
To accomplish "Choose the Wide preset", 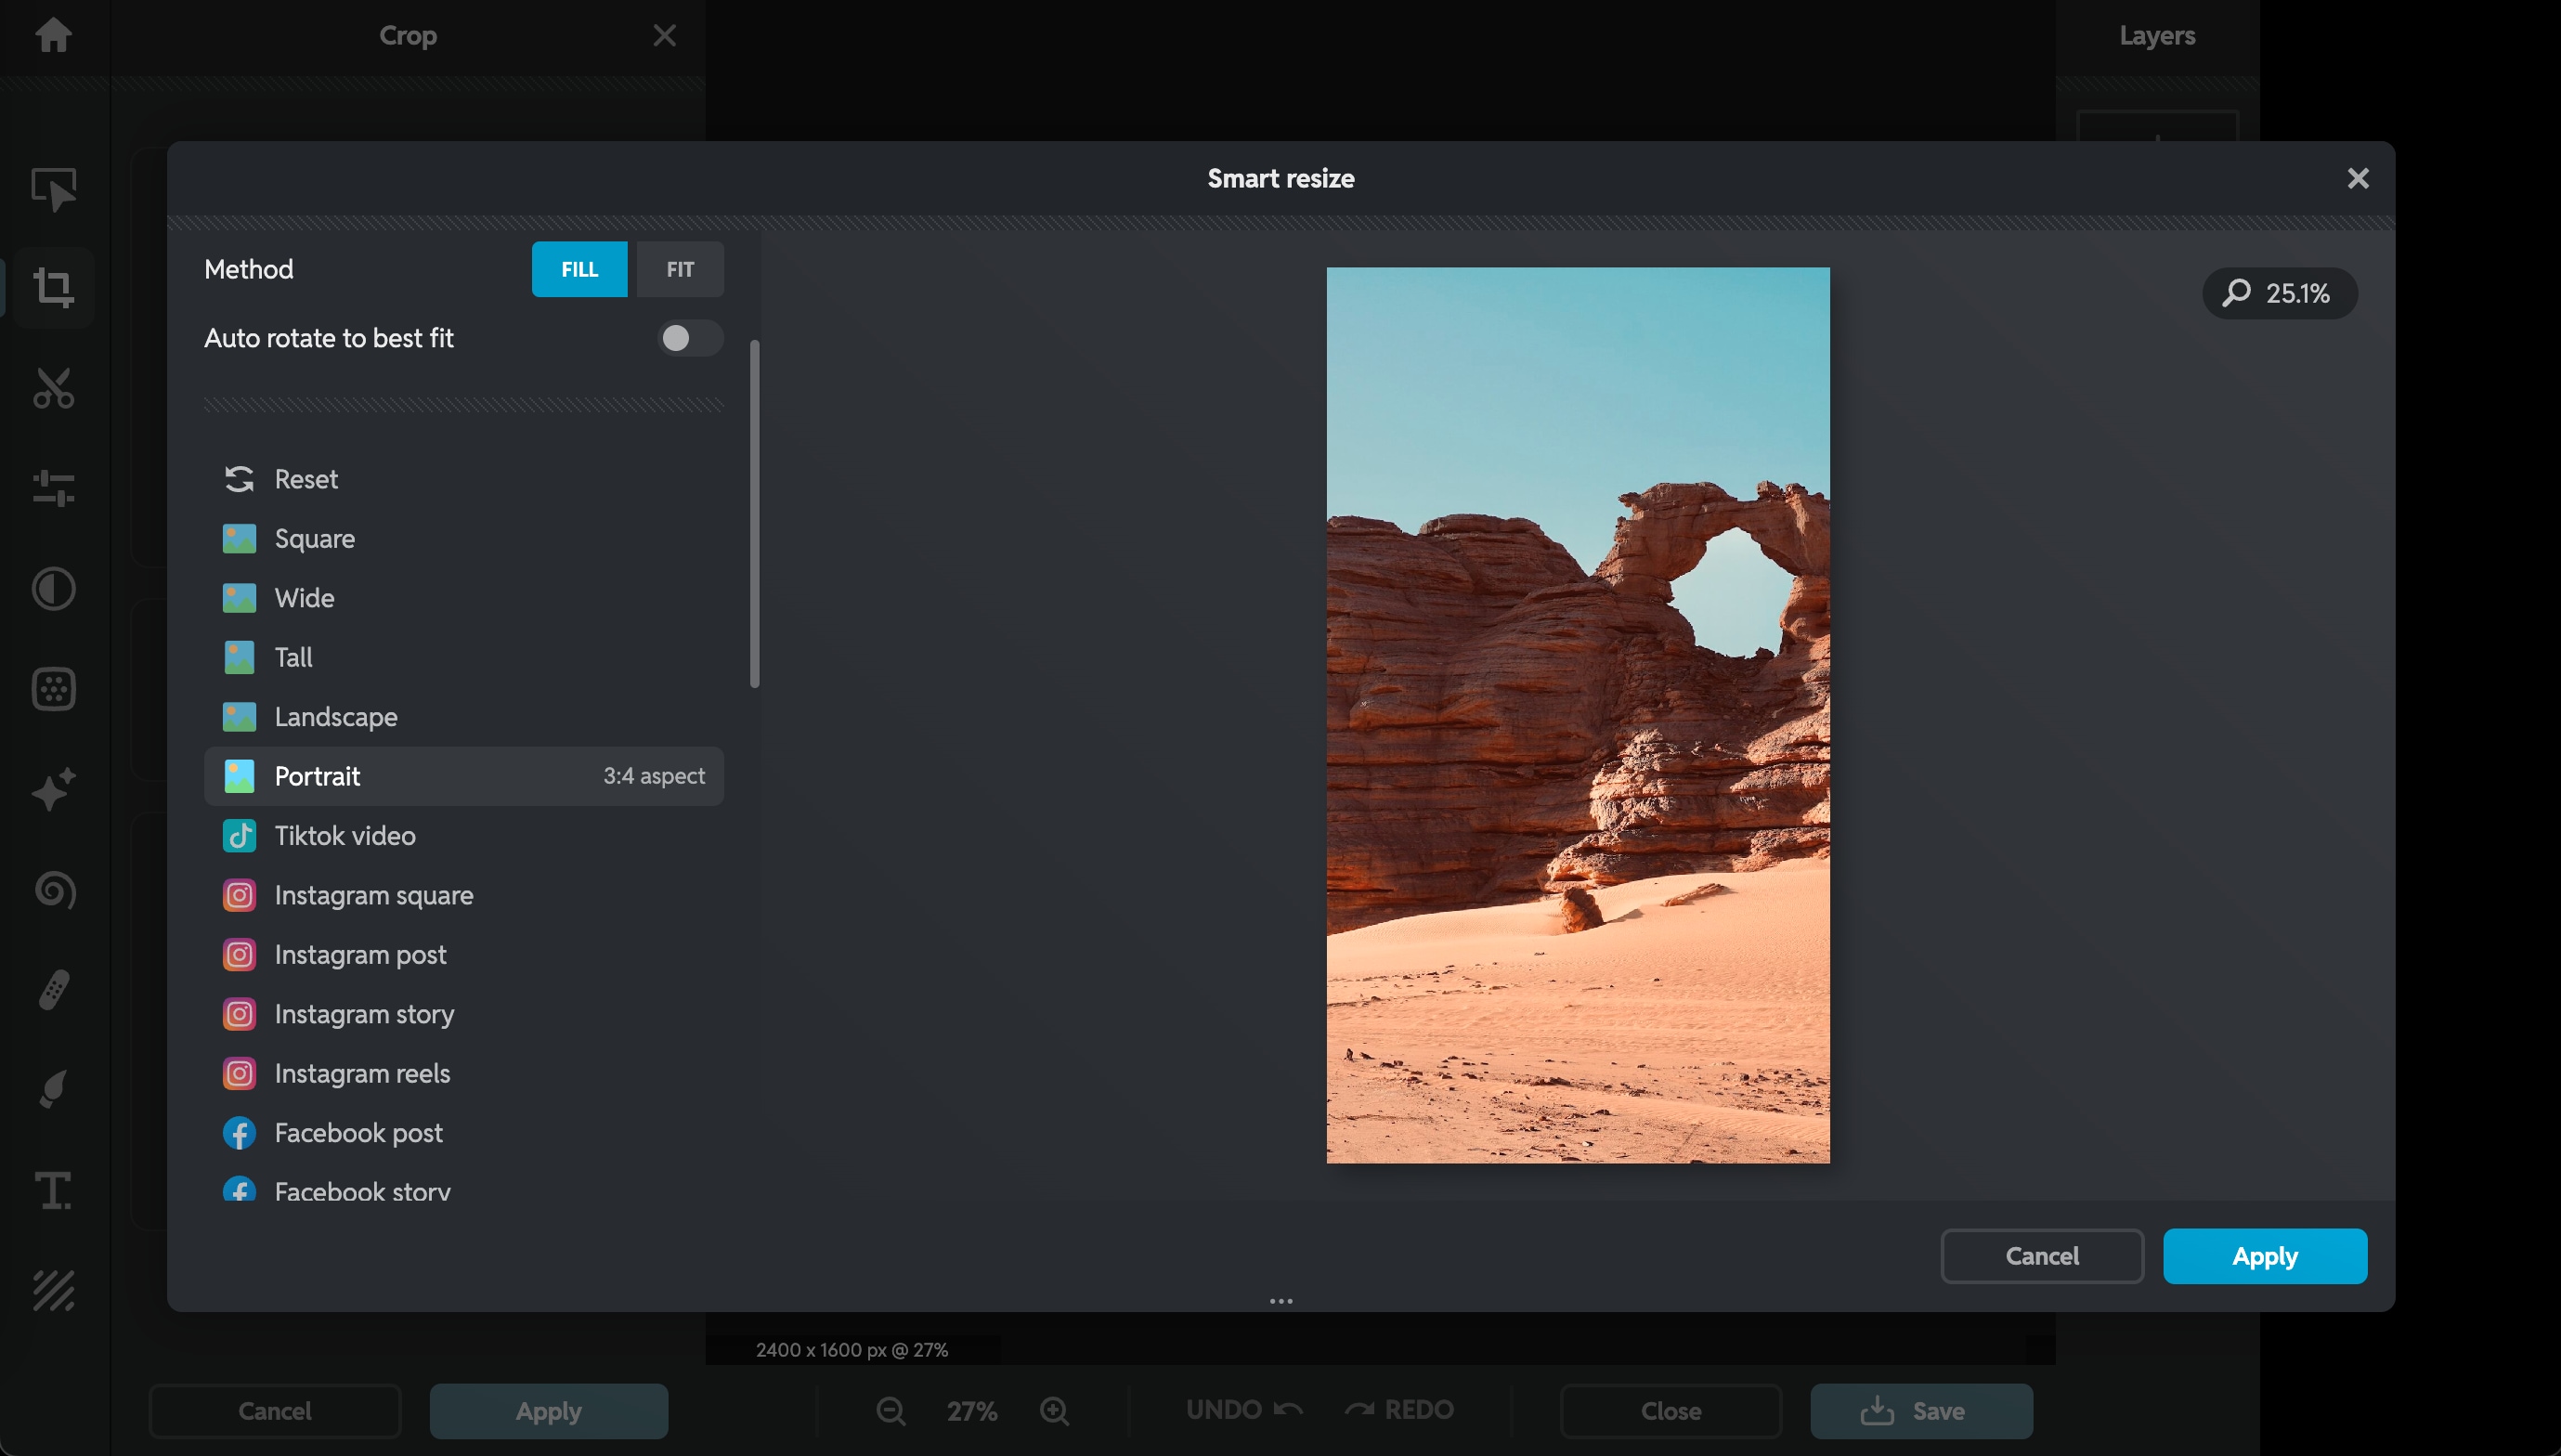I will 463,598.
